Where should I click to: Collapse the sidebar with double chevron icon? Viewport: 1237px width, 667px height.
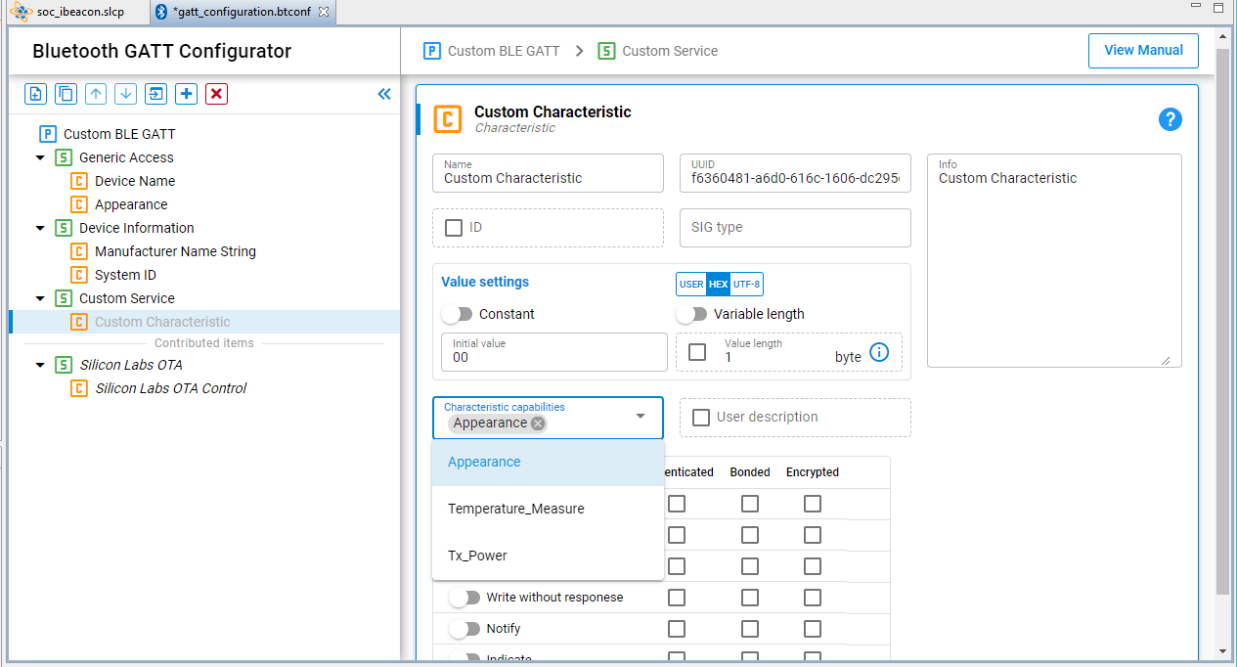pos(384,94)
